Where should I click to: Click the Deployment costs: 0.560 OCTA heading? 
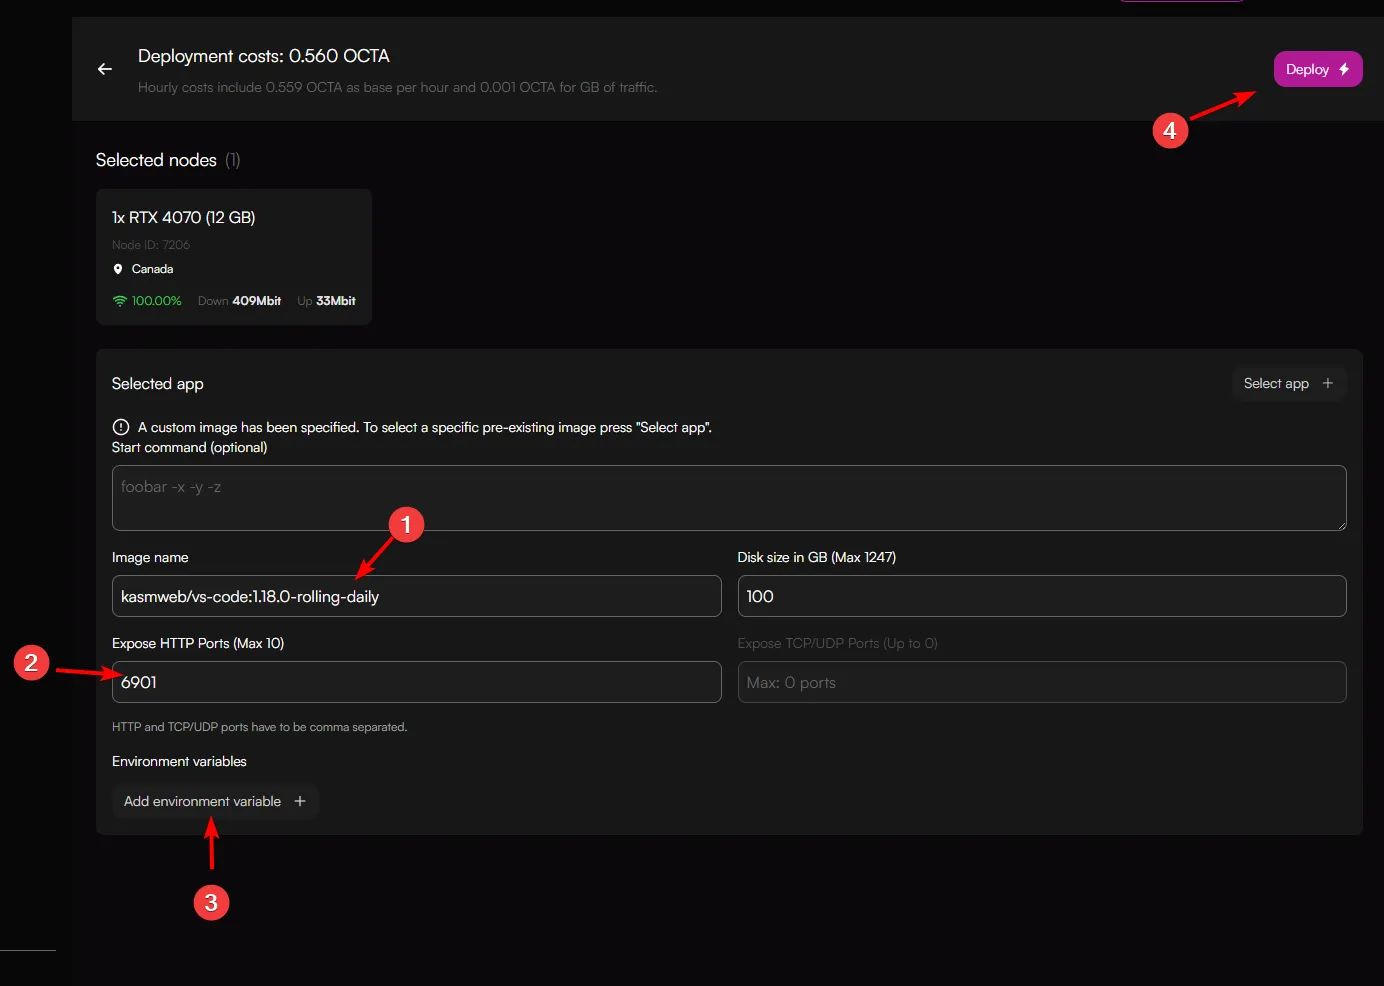264,56
